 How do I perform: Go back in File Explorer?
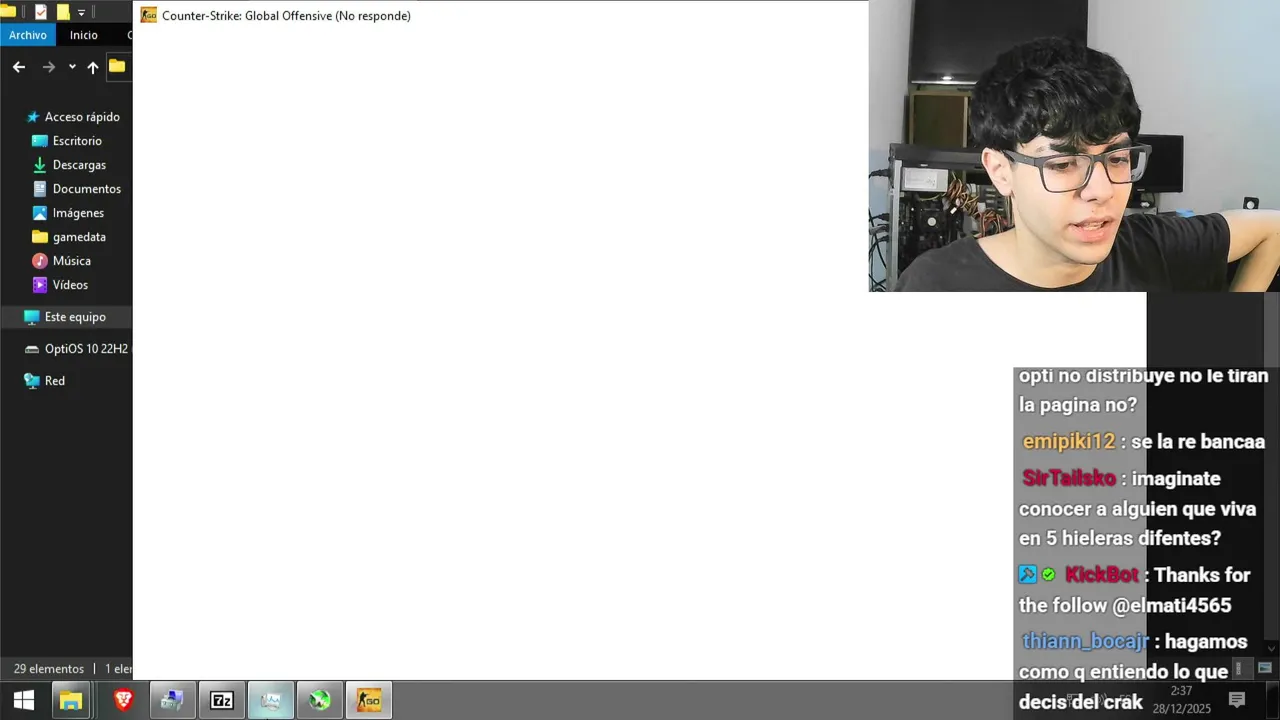(x=19, y=67)
